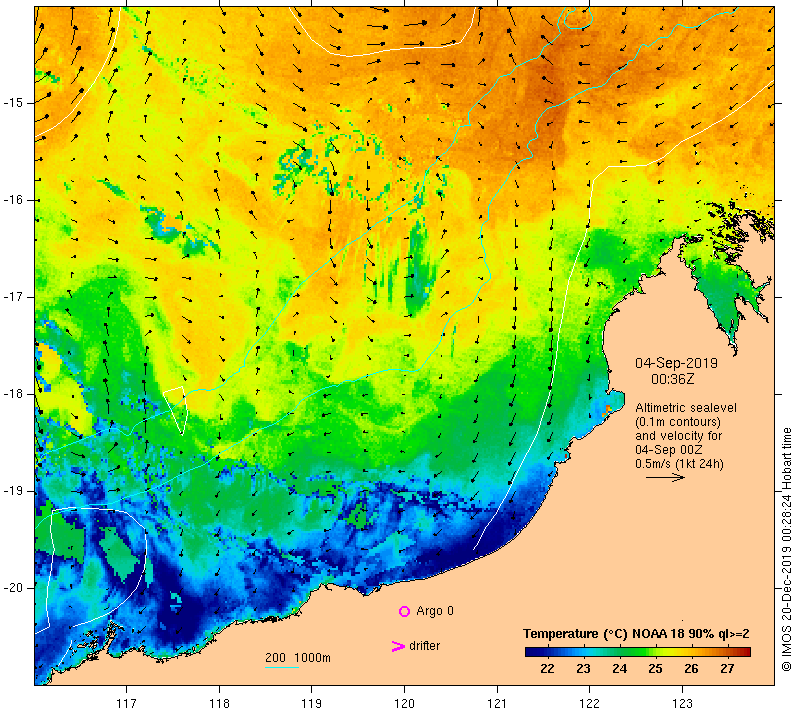
Task: Click the latitude axis label -19
Action: coord(13,491)
